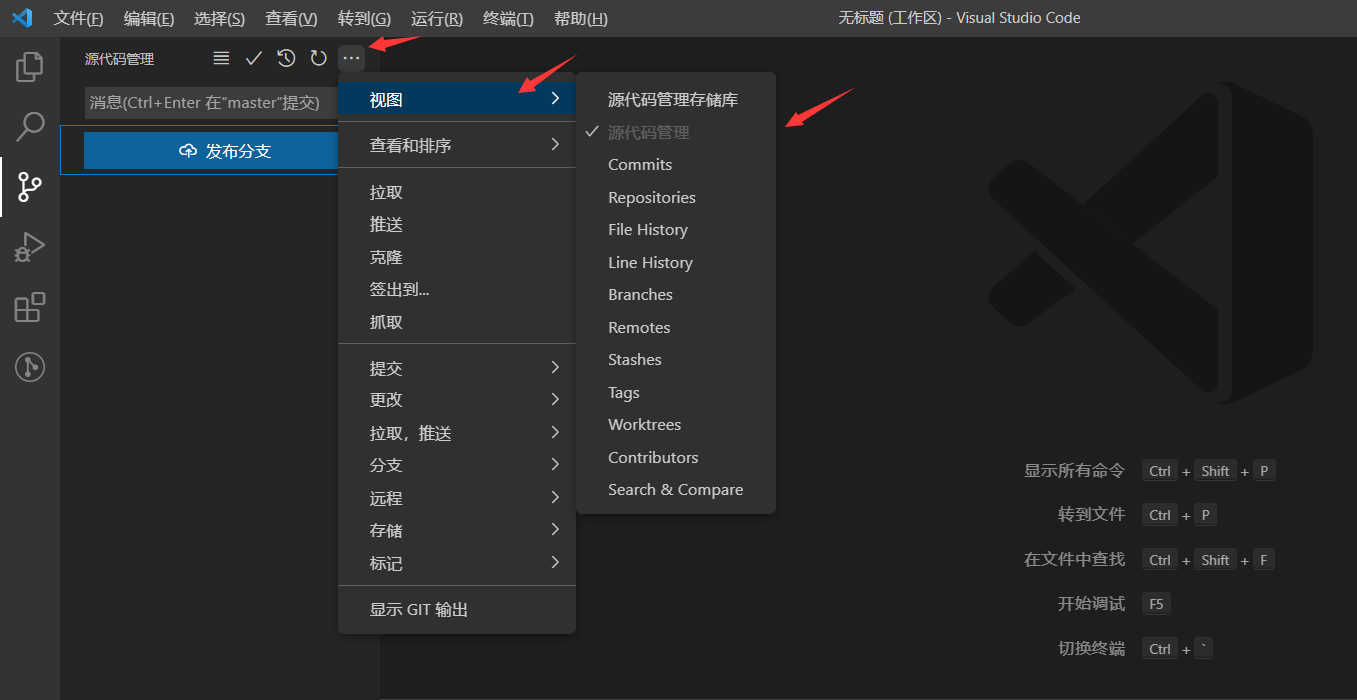The width and height of the screenshot is (1357, 700).
Task: Select 显示 GIT 输出 menu entry
Action: pyautogui.click(x=457, y=609)
